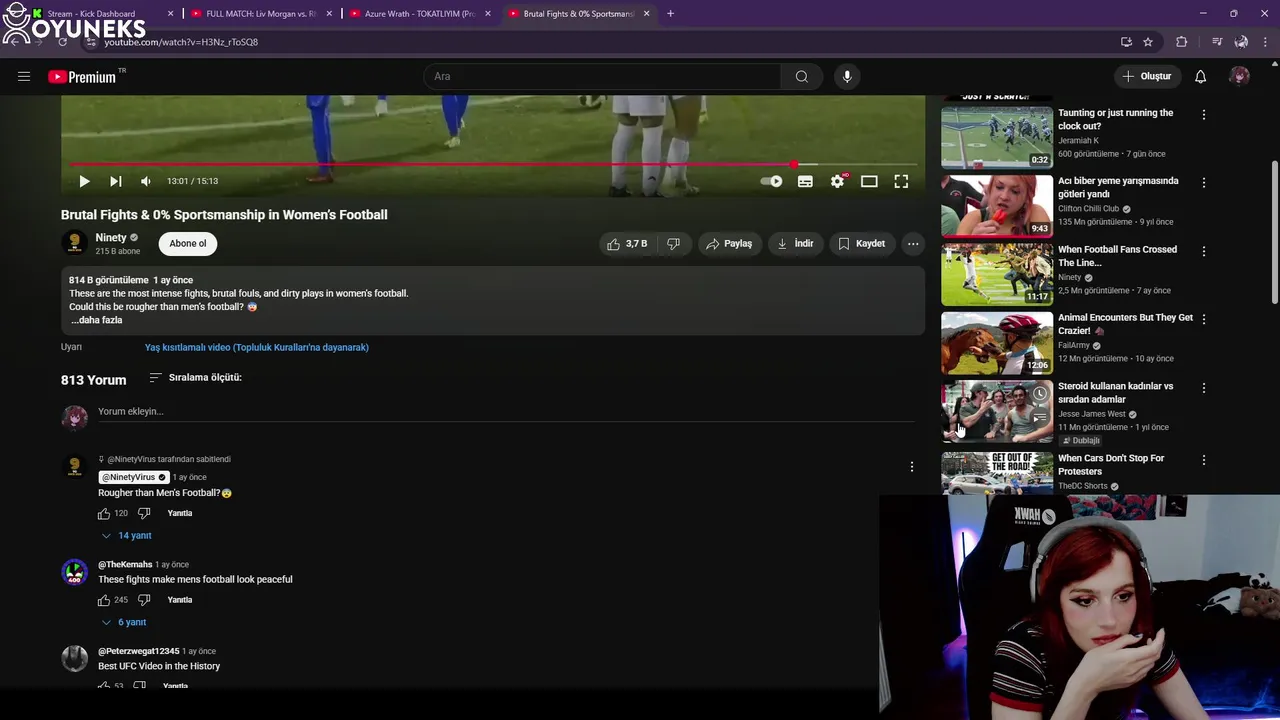This screenshot has width=1280, height=720.
Task: Dislike TheKemahs comment
Action: (x=144, y=600)
